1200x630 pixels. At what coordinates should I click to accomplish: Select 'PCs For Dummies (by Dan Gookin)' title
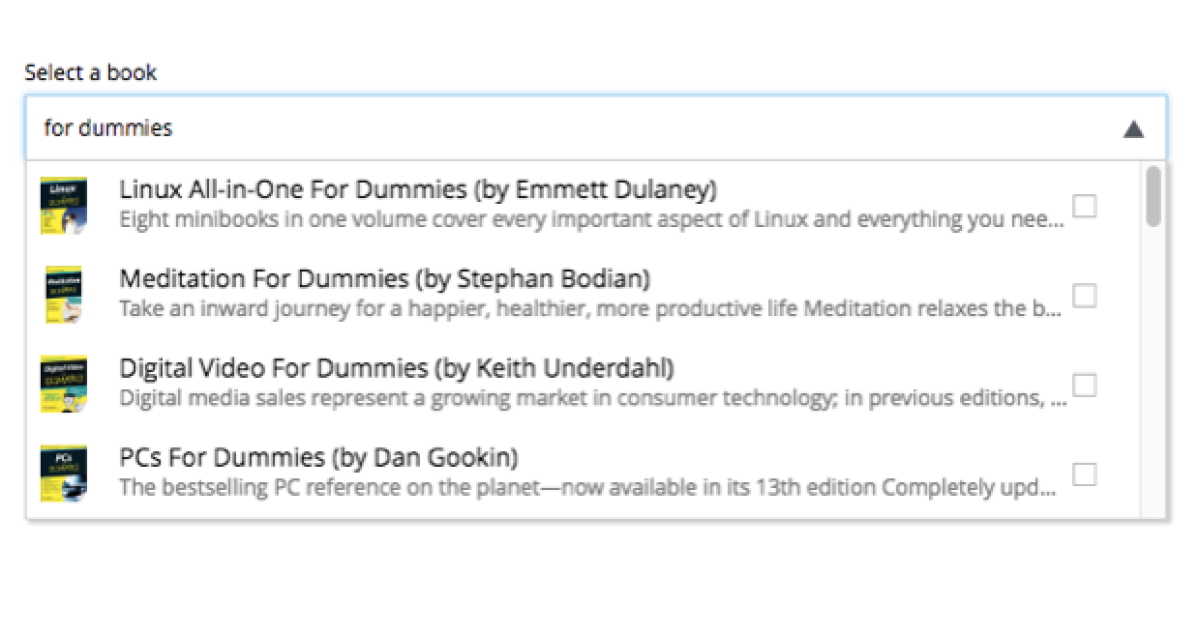click(319, 458)
